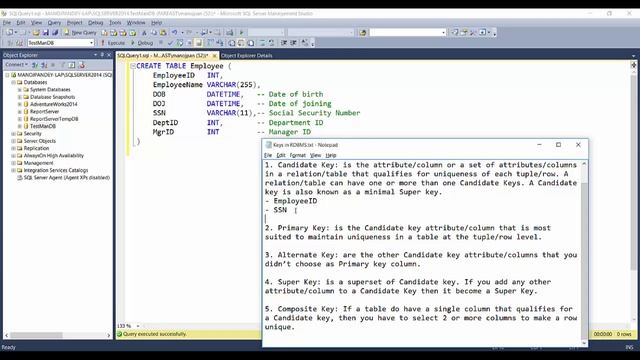
Task: Click the Increase Indent icon in SQL toolbar
Action: pyautogui.click(x=293, y=42)
